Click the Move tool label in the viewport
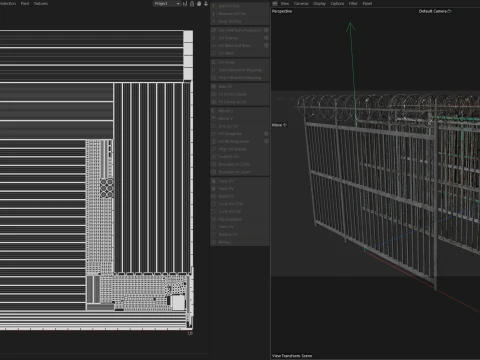 tap(277, 125)
